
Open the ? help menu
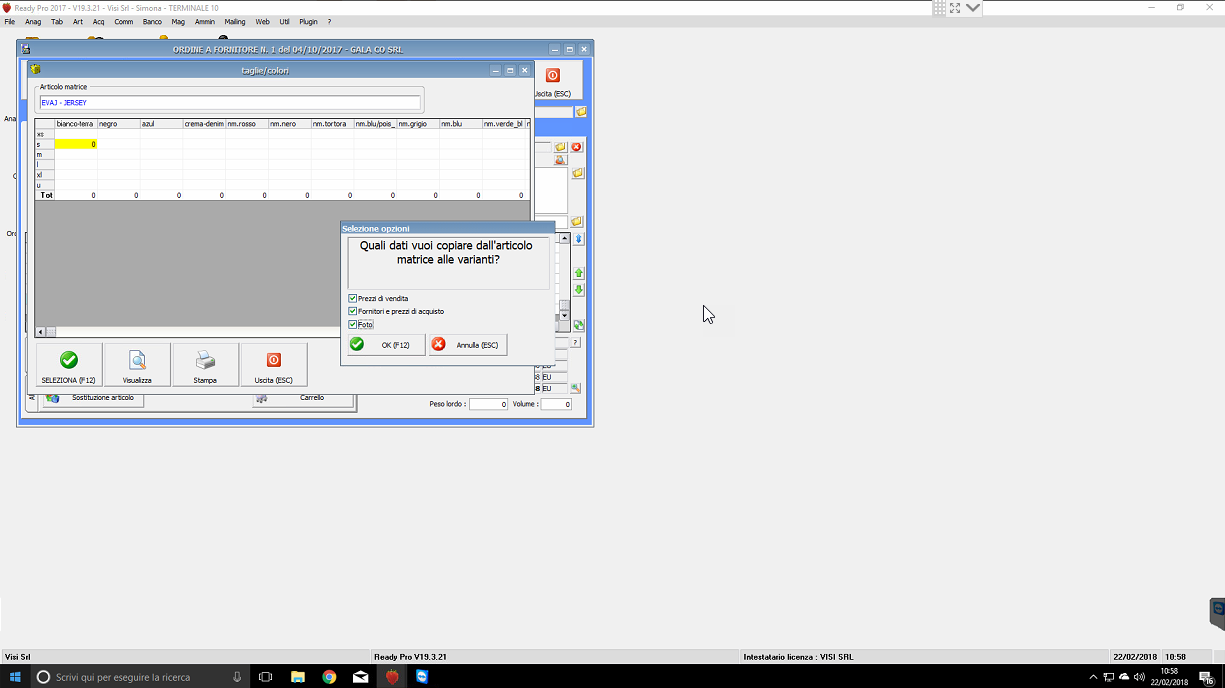tap(329, 21)
